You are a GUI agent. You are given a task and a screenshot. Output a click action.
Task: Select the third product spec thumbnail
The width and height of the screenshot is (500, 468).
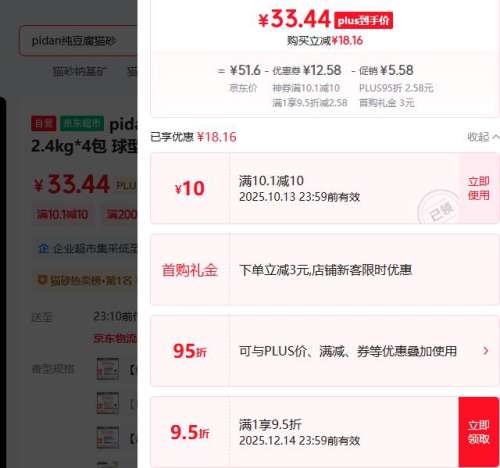point(108,437)
